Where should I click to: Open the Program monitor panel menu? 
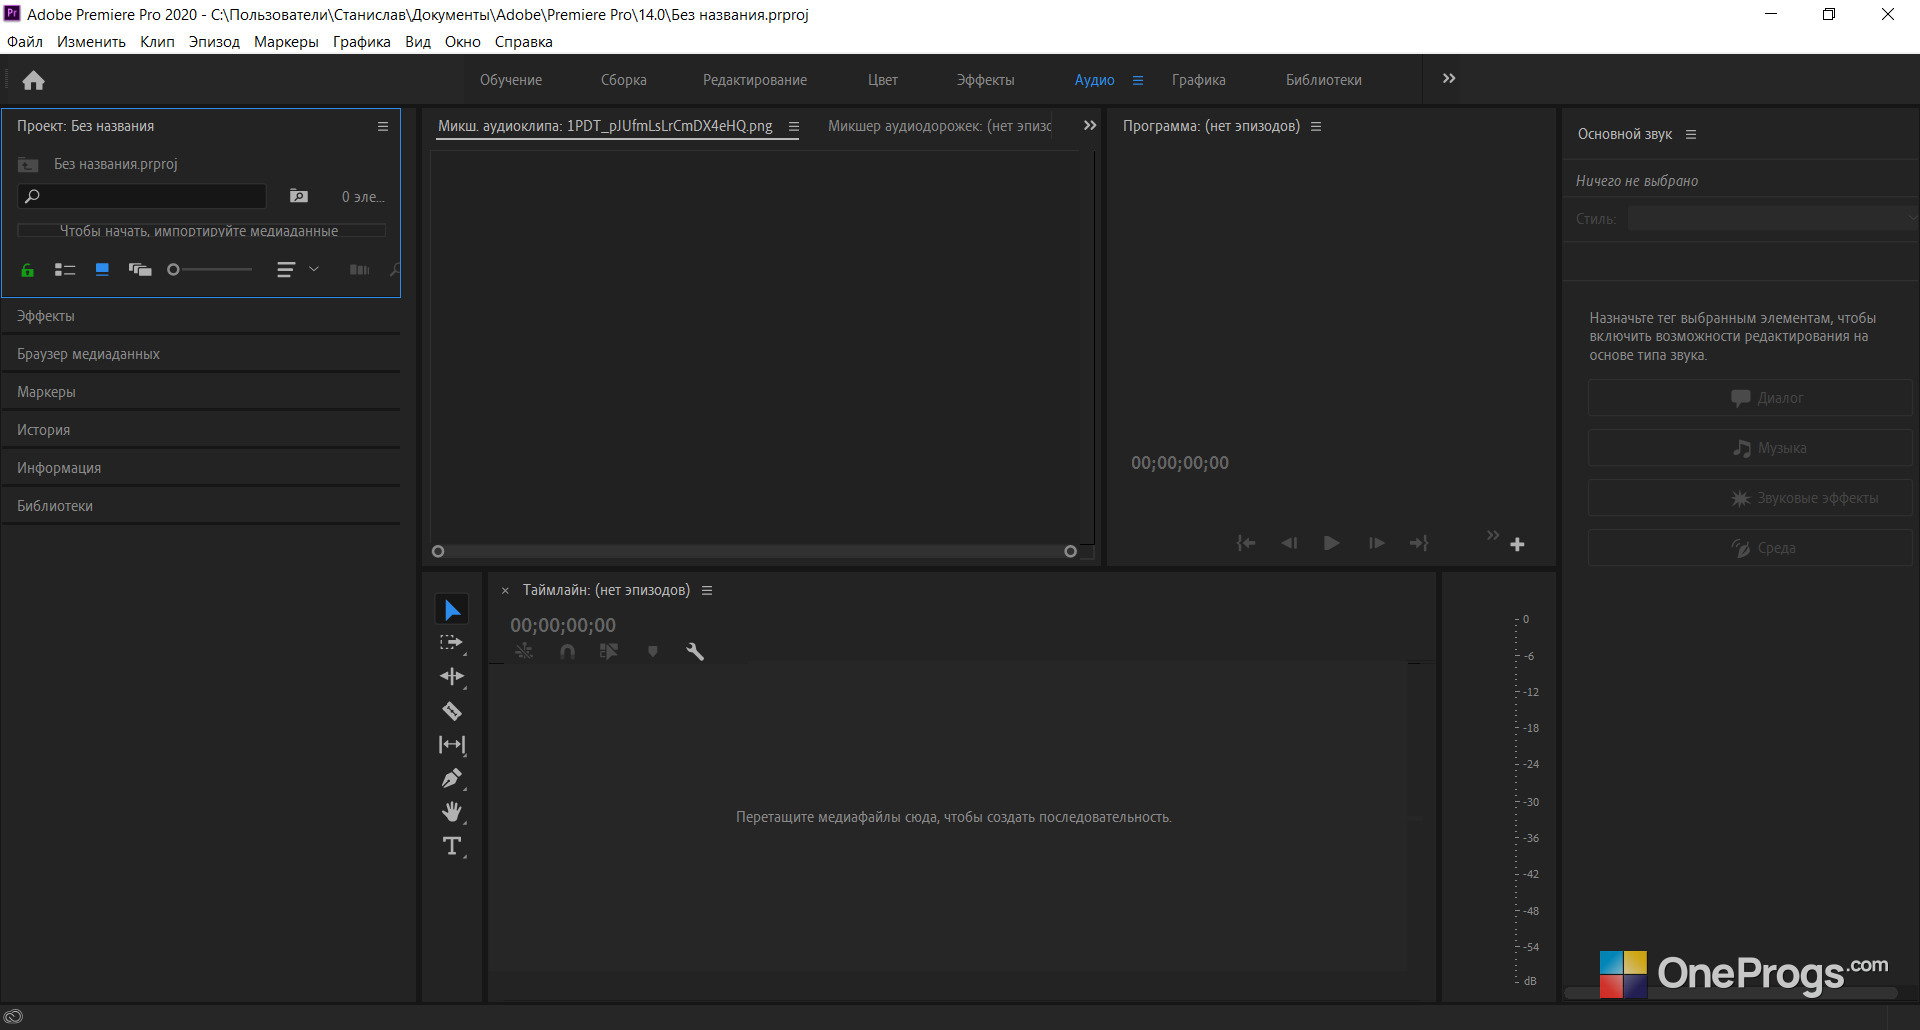1316,127
